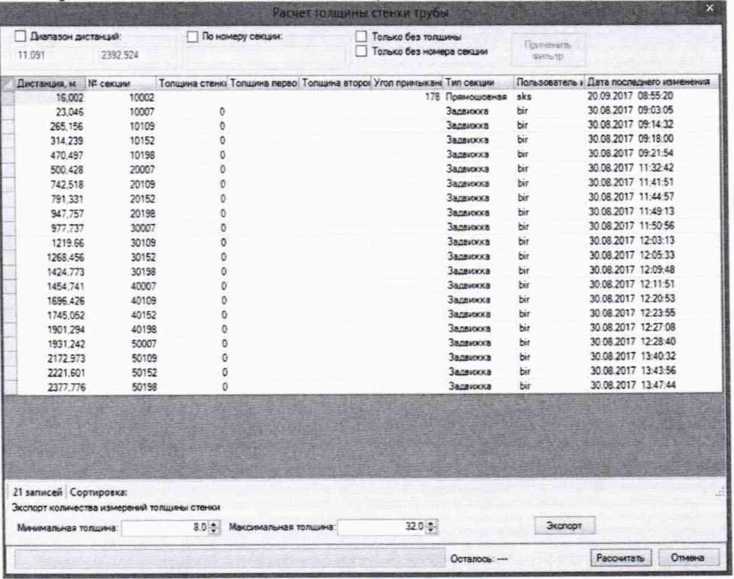Enable the Диапазон дистанций checkbox
Image resolution: width=734 pixels, height=579 pixels.
pyautogui.click(x=22, y=36)
